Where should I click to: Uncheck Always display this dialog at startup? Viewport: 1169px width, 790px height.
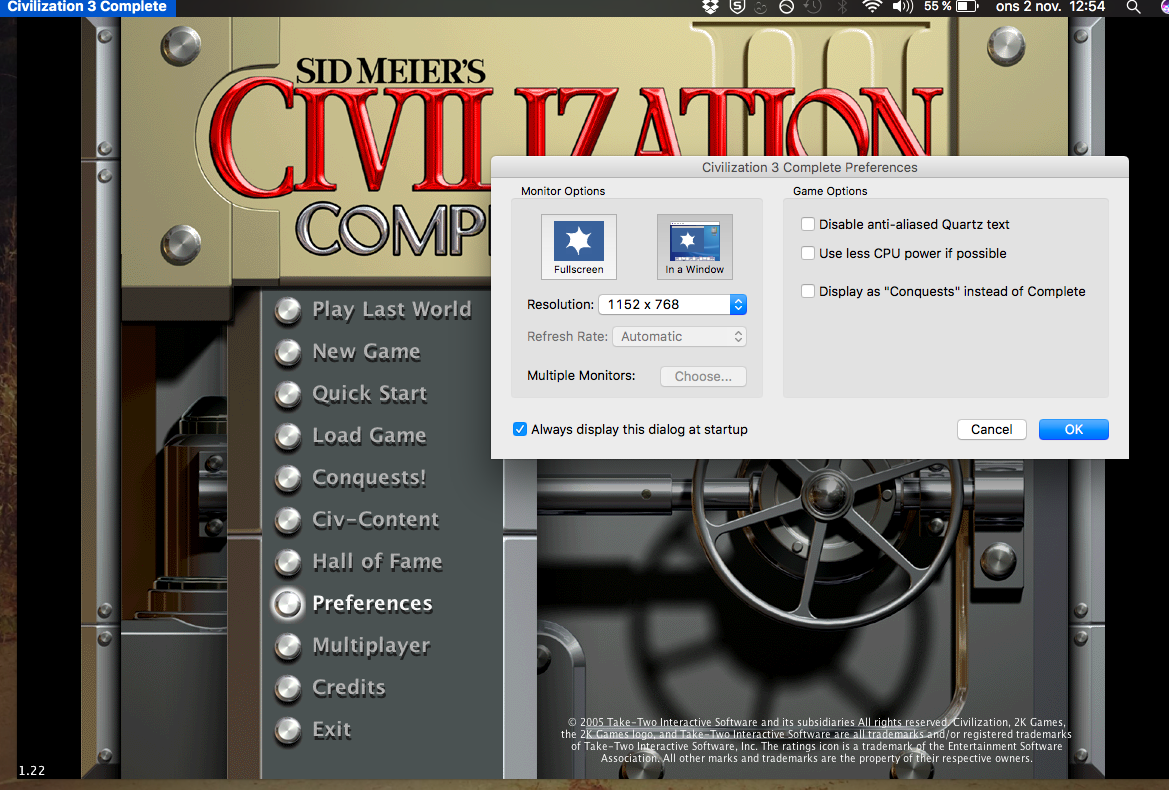pyautogui.click(x=520, y=429)
